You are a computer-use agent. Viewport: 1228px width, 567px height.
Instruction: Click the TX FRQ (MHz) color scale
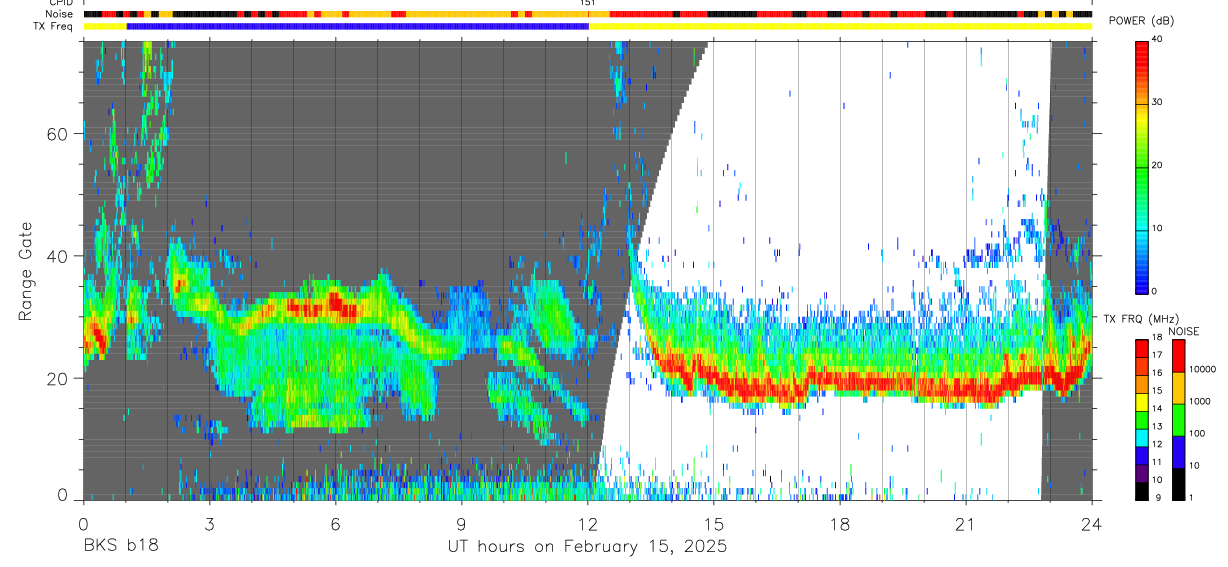(1141, 420)
